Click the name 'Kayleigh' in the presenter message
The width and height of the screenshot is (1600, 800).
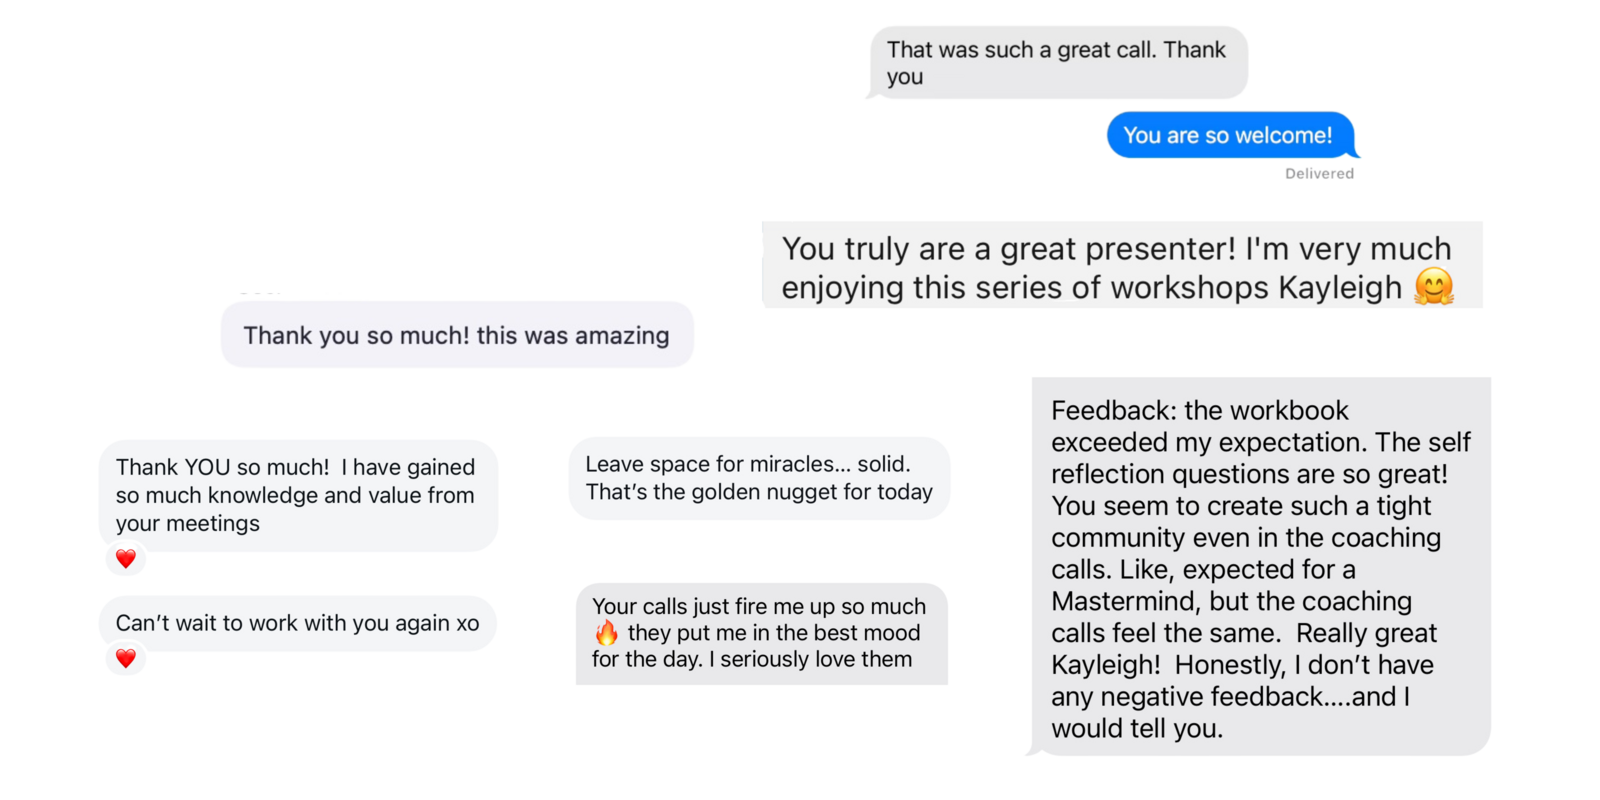[1340, 288]
